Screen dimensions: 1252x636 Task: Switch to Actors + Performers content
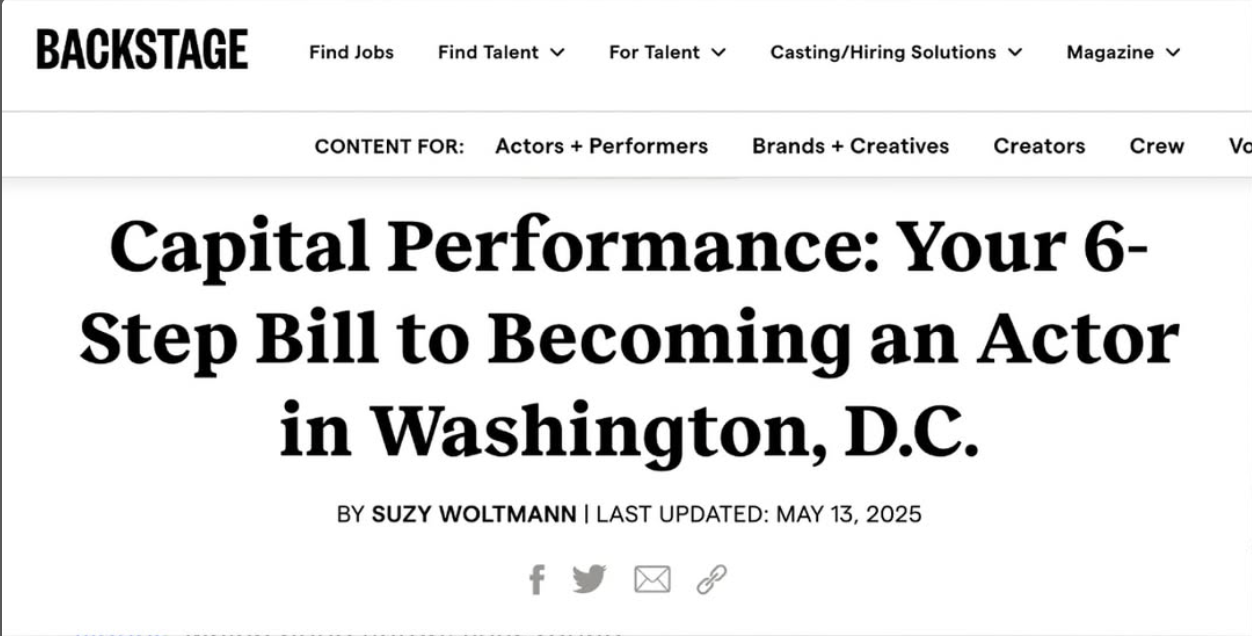point(601,146)
